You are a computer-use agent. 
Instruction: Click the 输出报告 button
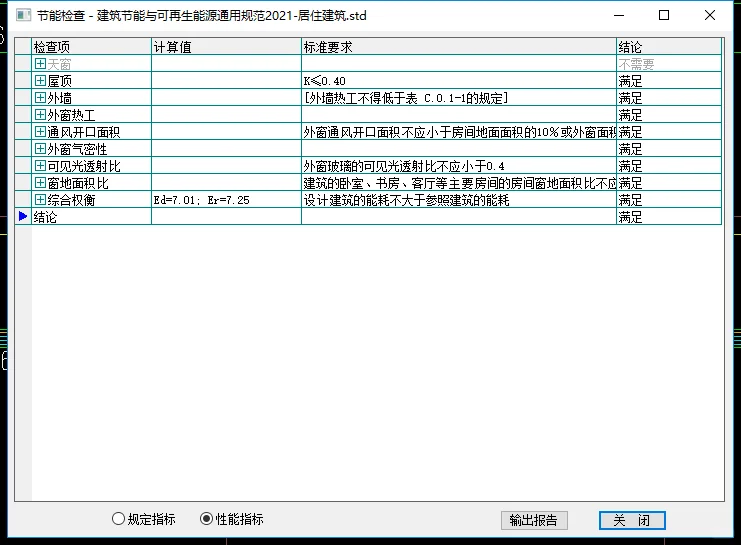tap(534, 520)
